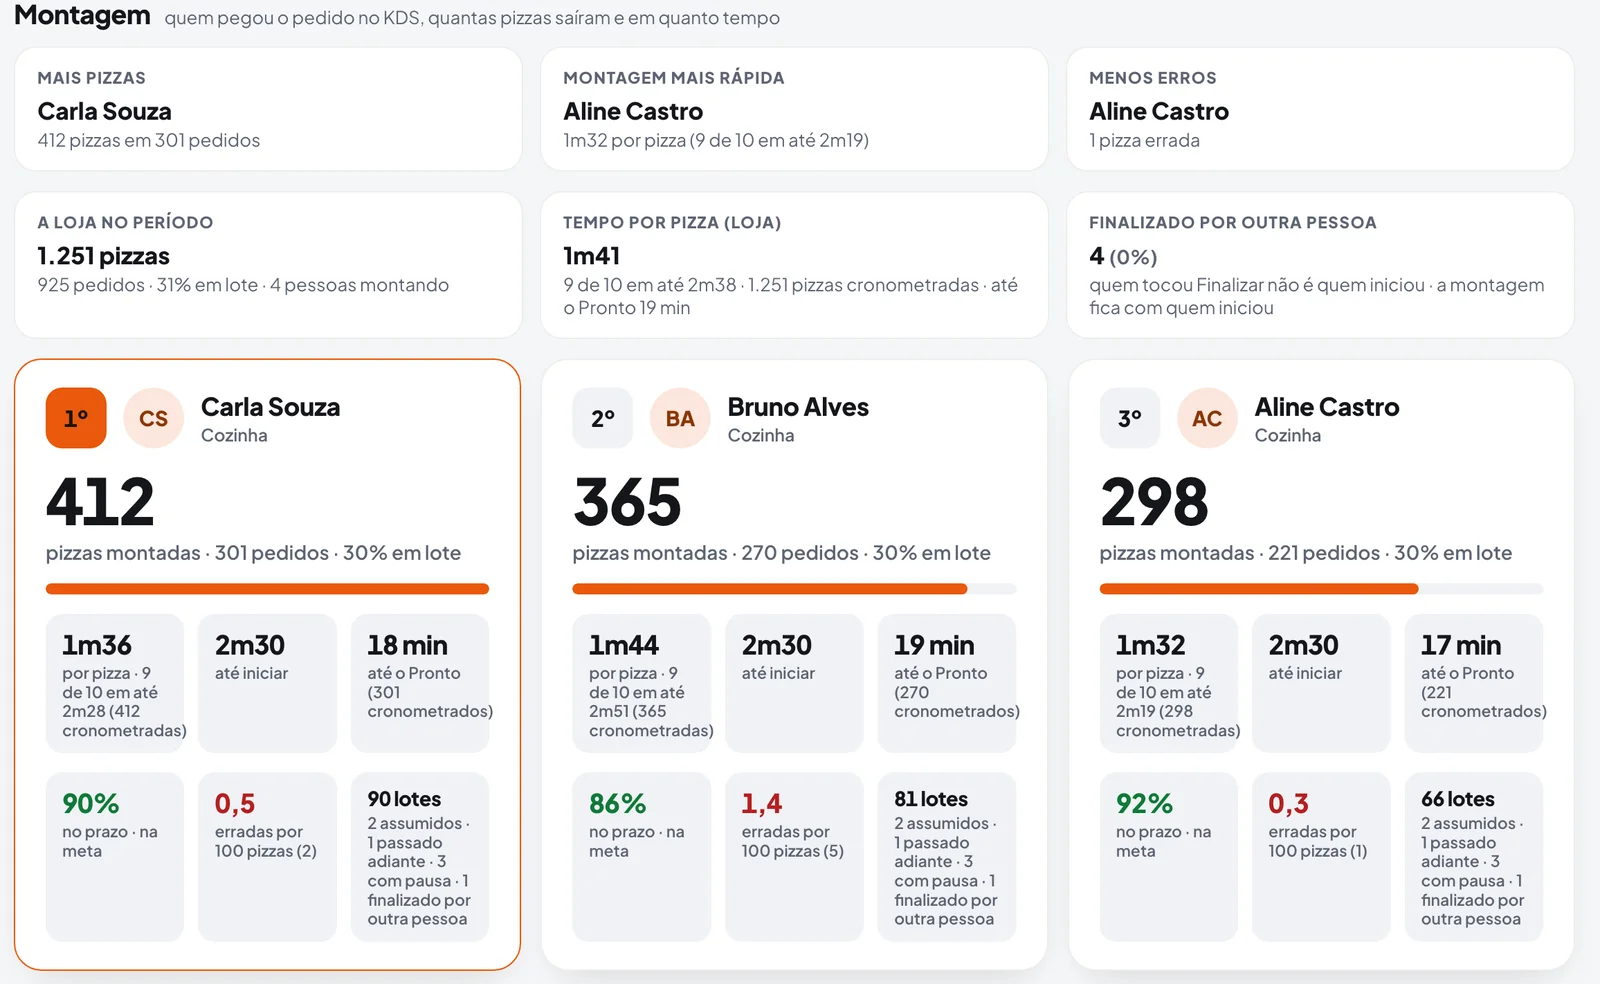Click the big 412 pizzas count
Screen dimensions: 1600x984
pos(100,501)
